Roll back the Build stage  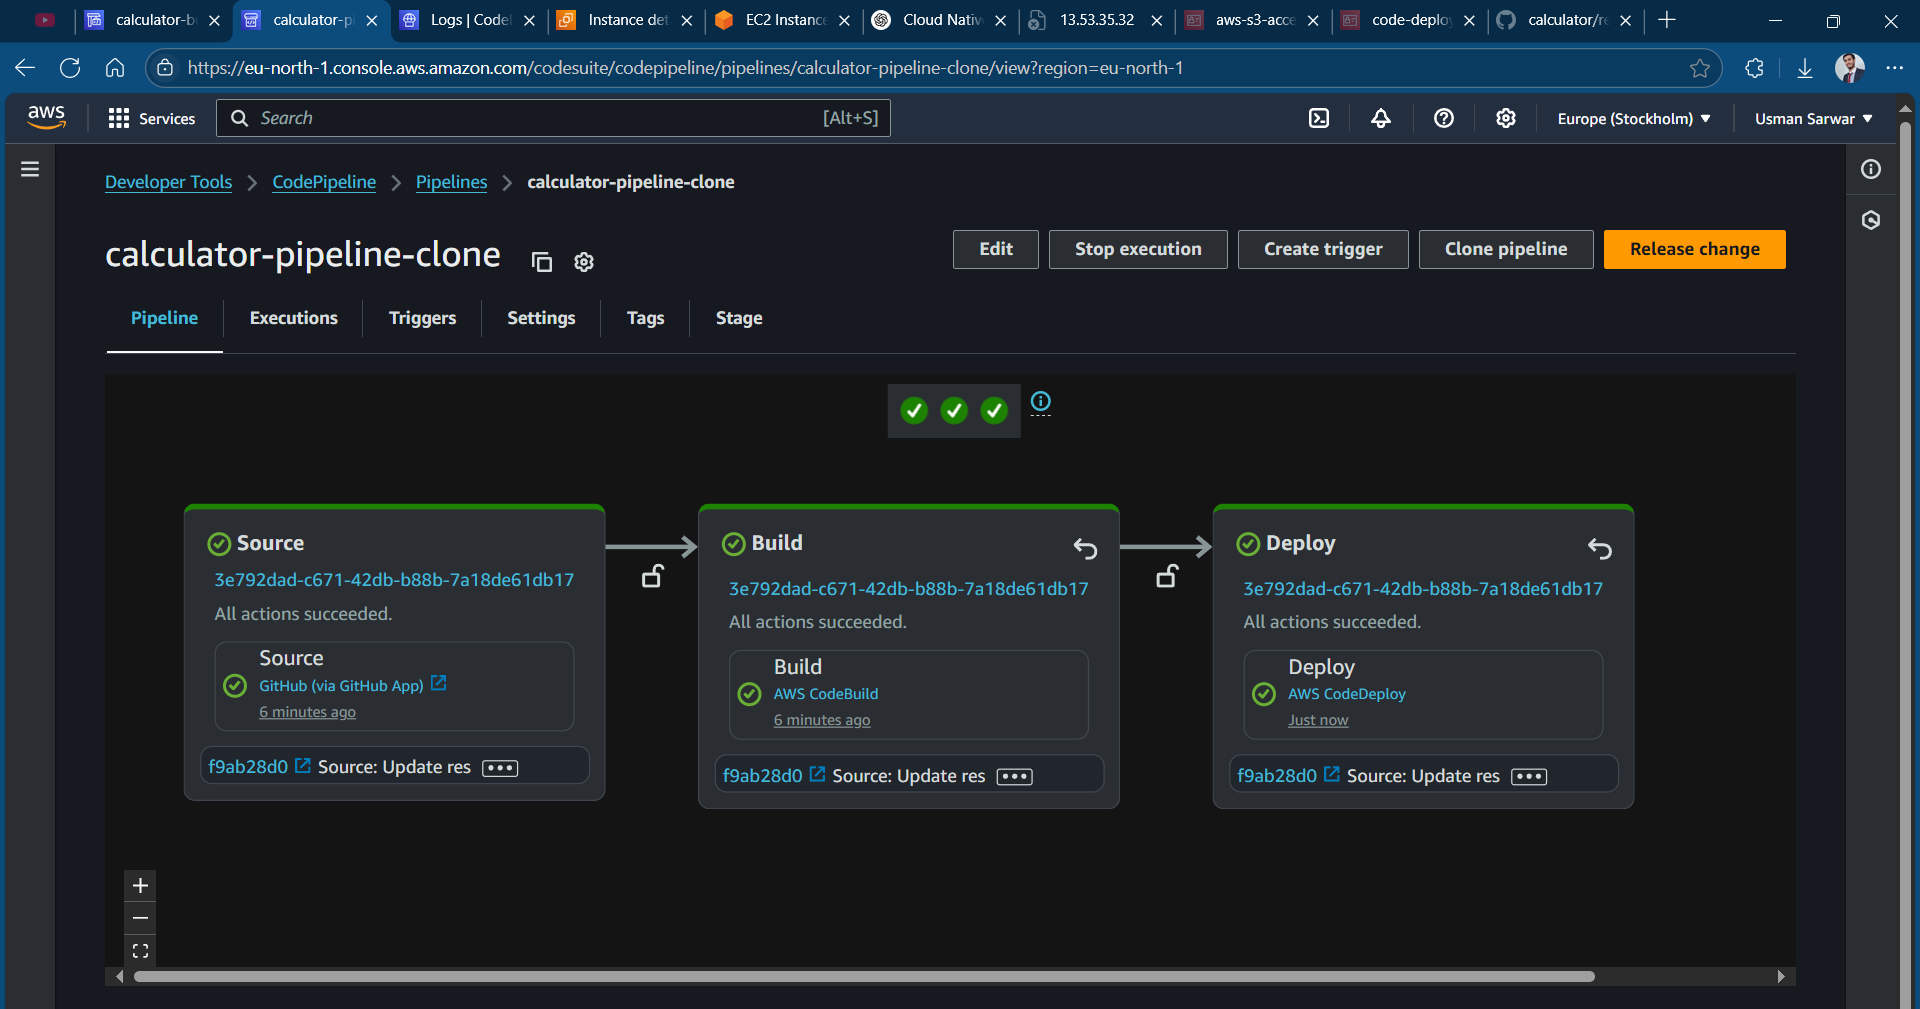1085,548
